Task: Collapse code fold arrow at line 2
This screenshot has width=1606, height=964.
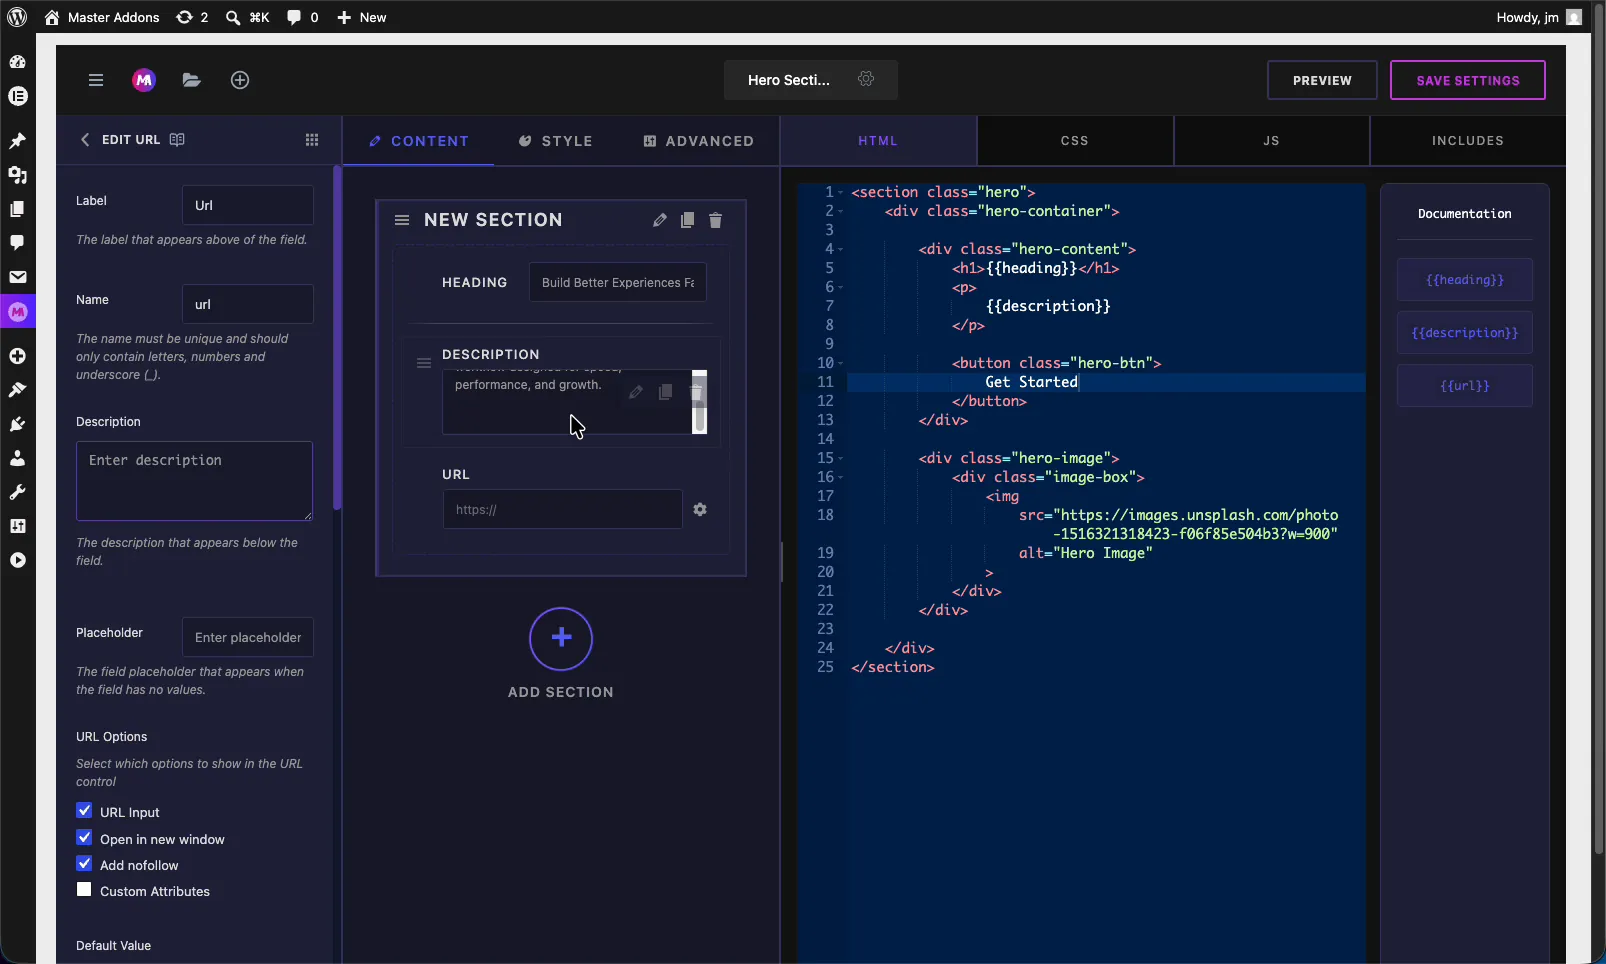Action: [841, 211]
